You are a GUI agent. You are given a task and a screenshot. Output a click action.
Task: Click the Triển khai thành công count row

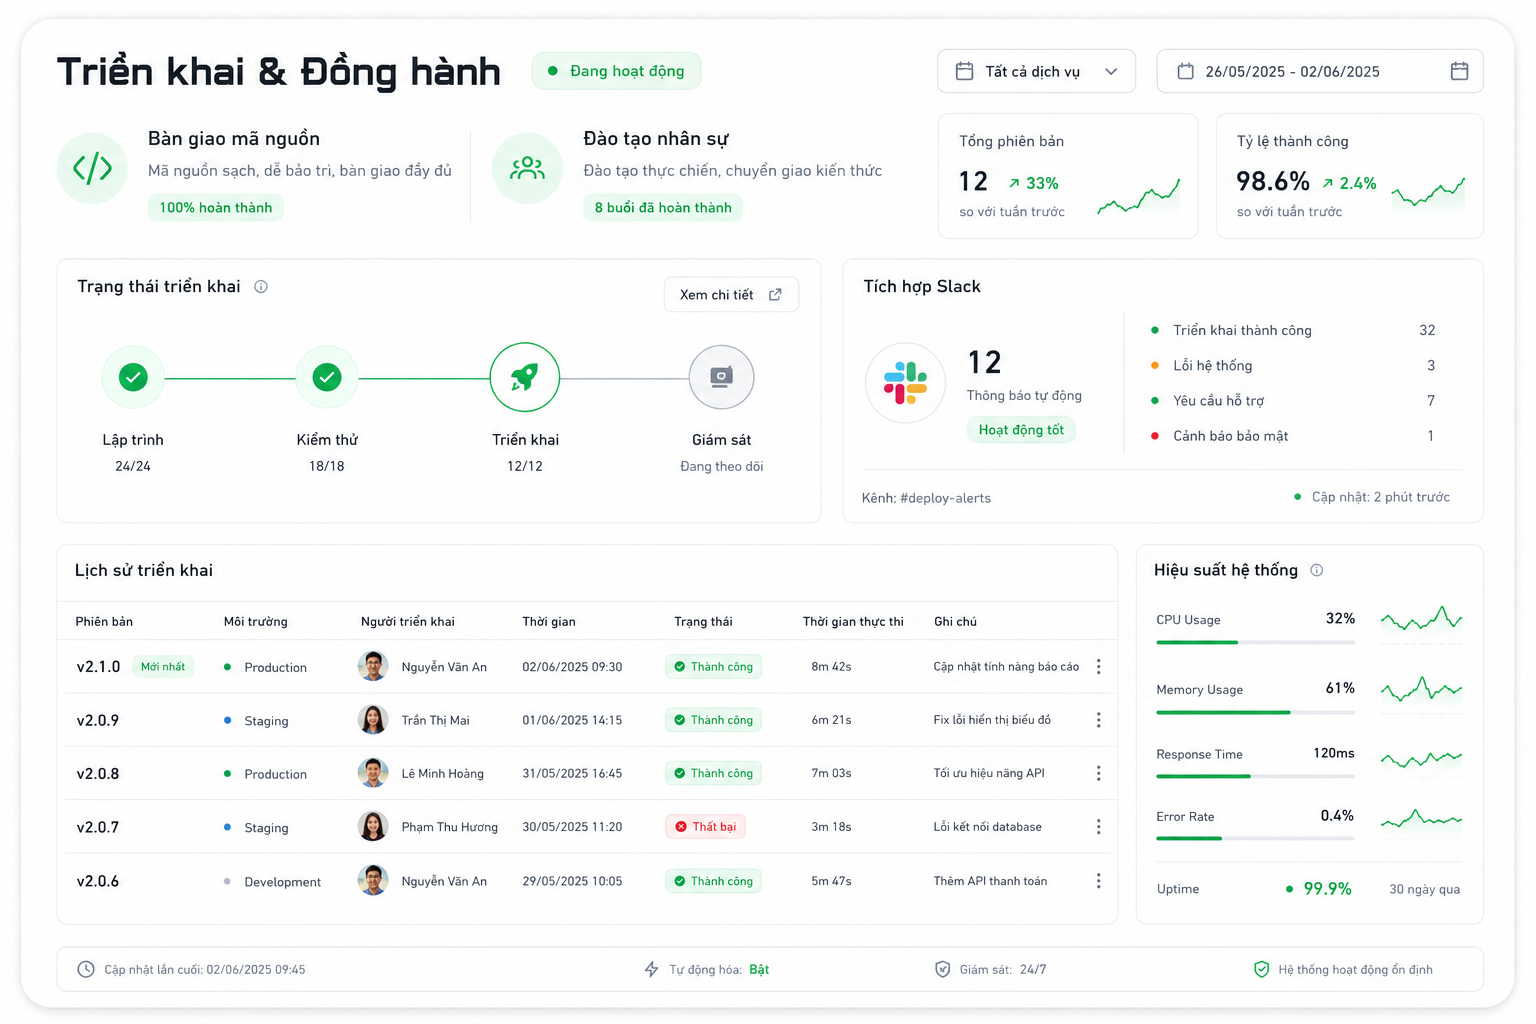click(1293, 330)
